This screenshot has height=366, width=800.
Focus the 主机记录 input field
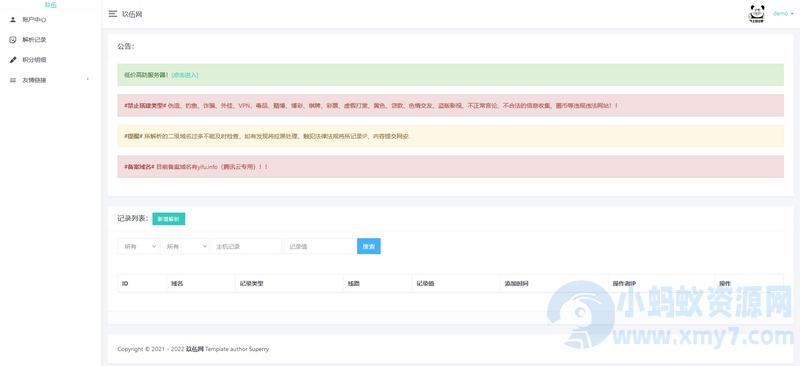coord(246,246)
